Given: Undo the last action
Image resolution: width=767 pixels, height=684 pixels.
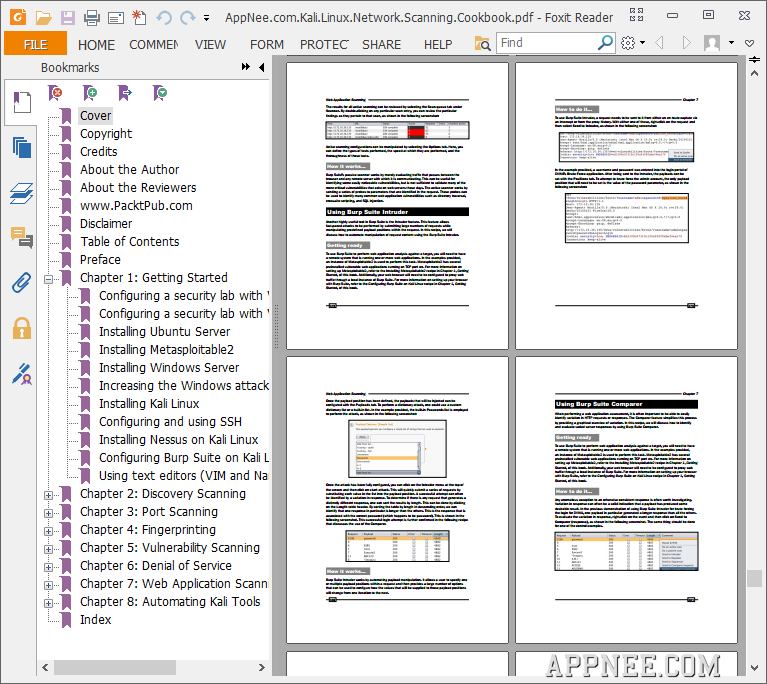Looking at the screenshot, I should pyautogui.click(x=164, y=18).
